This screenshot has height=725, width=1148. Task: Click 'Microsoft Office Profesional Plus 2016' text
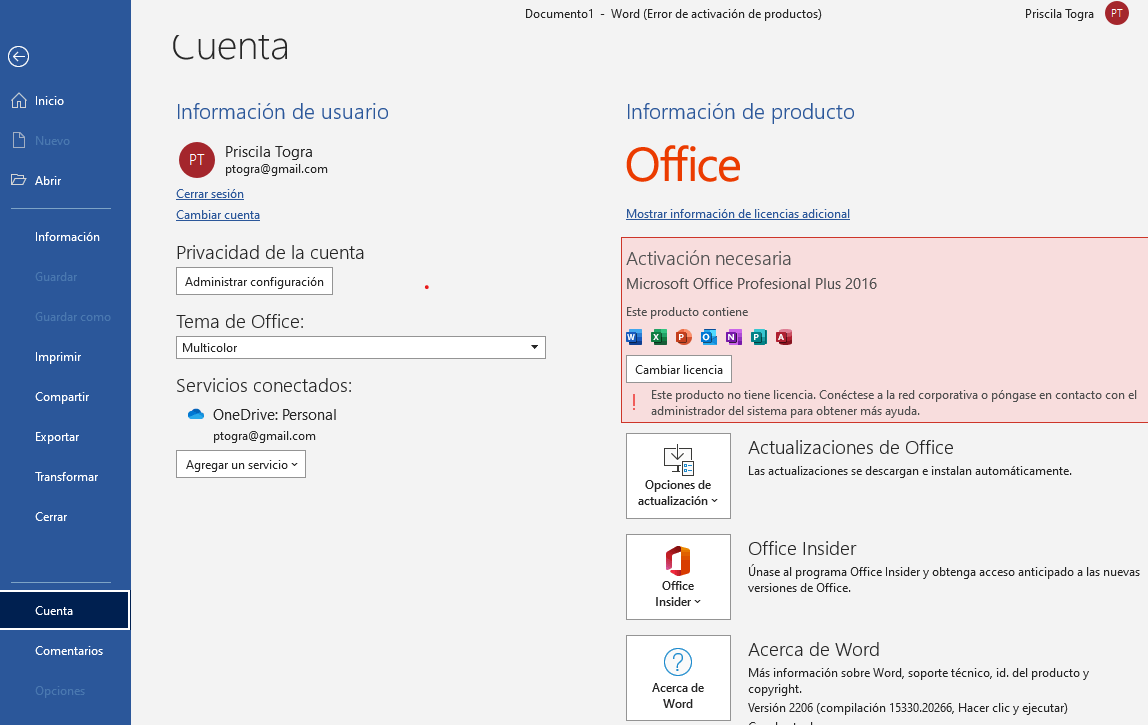751,284
